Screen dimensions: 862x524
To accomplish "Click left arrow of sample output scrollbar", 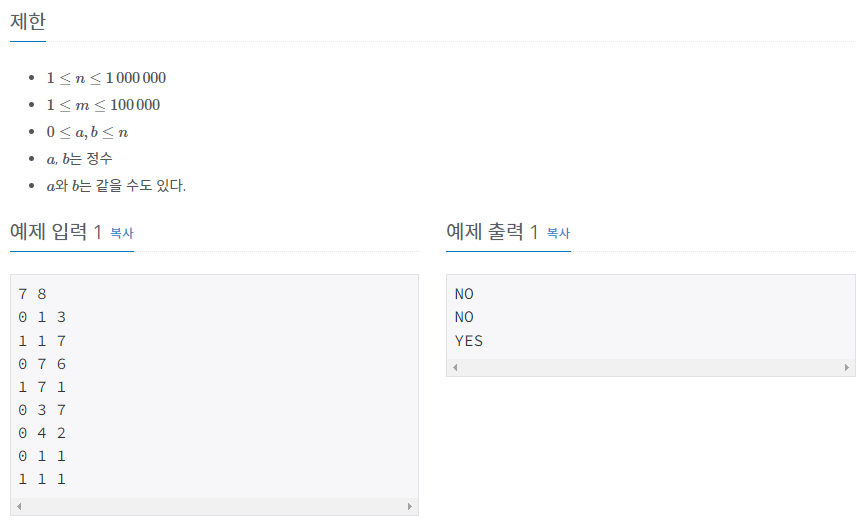I will tap(455, 367).
